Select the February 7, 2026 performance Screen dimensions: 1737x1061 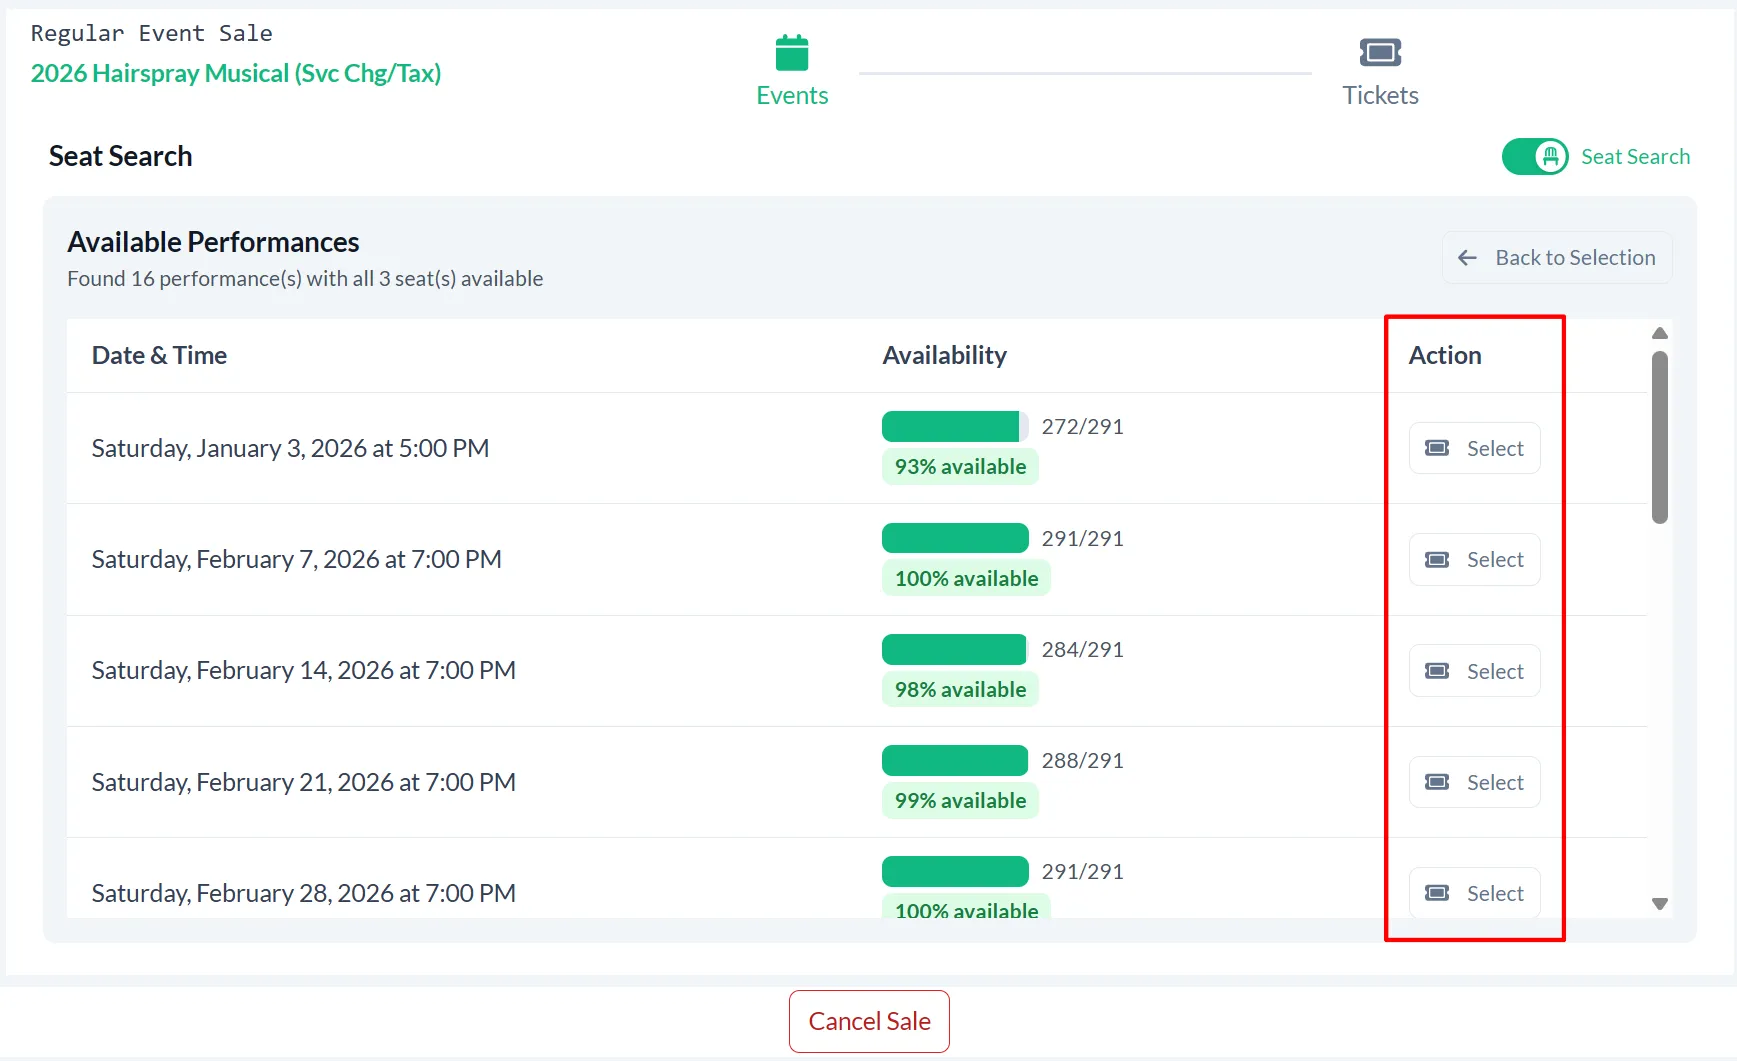[1474, 559]
